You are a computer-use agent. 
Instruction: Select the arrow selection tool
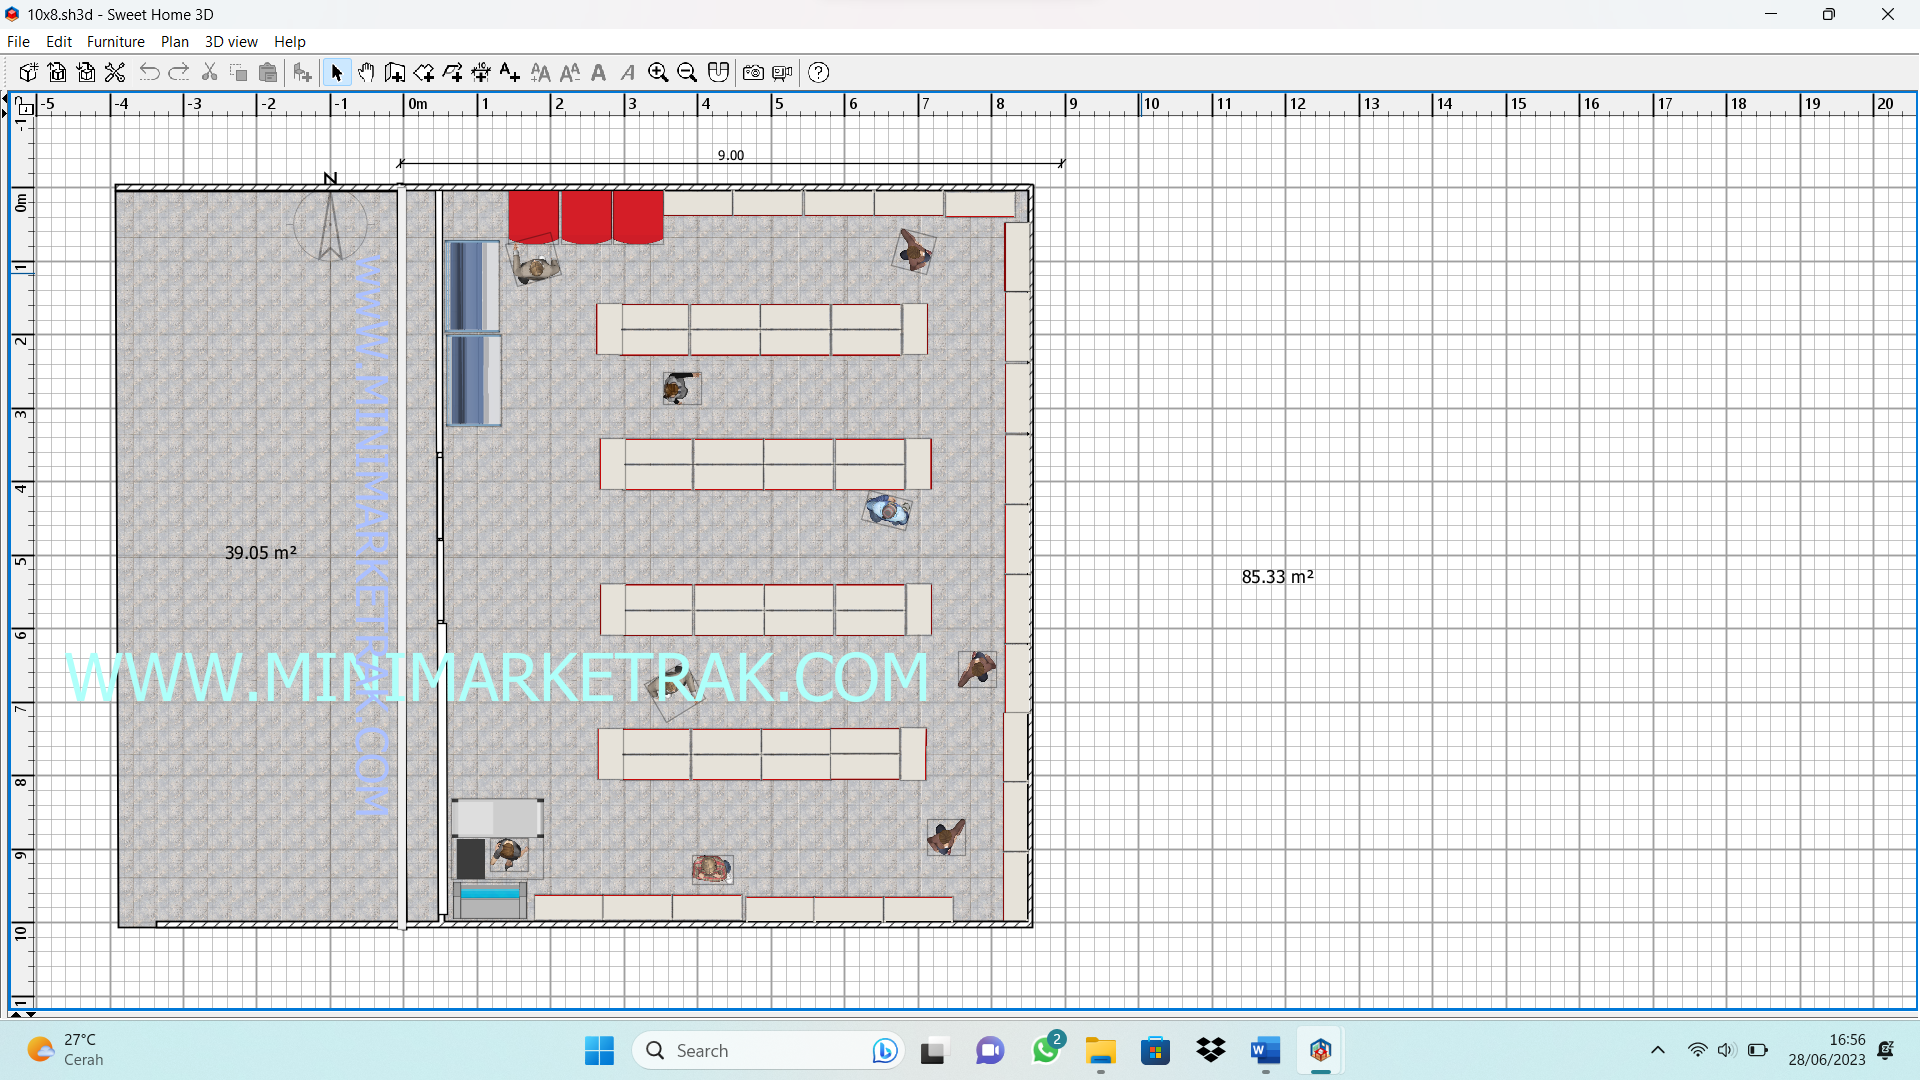tap(337, 72)
